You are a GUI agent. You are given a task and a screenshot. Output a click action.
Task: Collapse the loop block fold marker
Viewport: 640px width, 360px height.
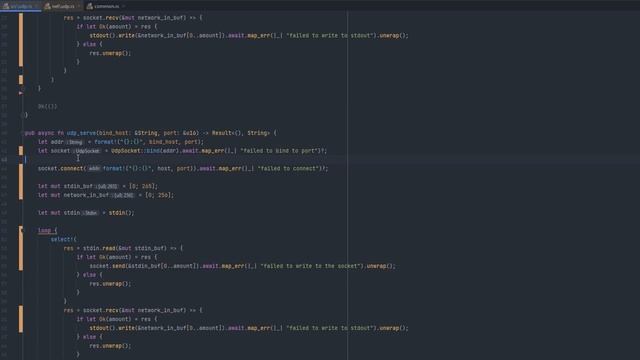point(22,231)
